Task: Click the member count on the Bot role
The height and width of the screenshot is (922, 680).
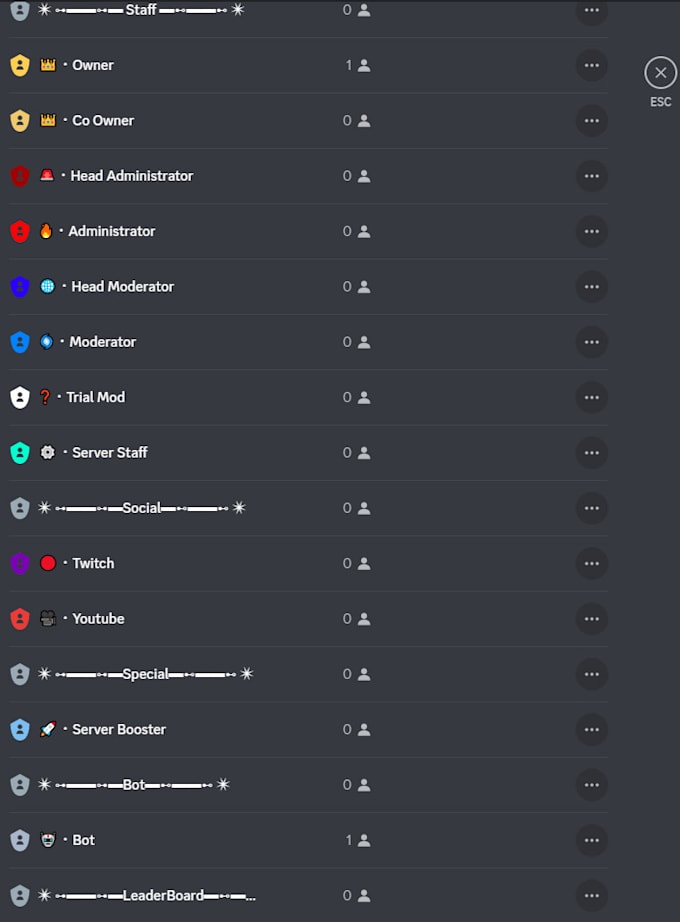Action: 357,840
